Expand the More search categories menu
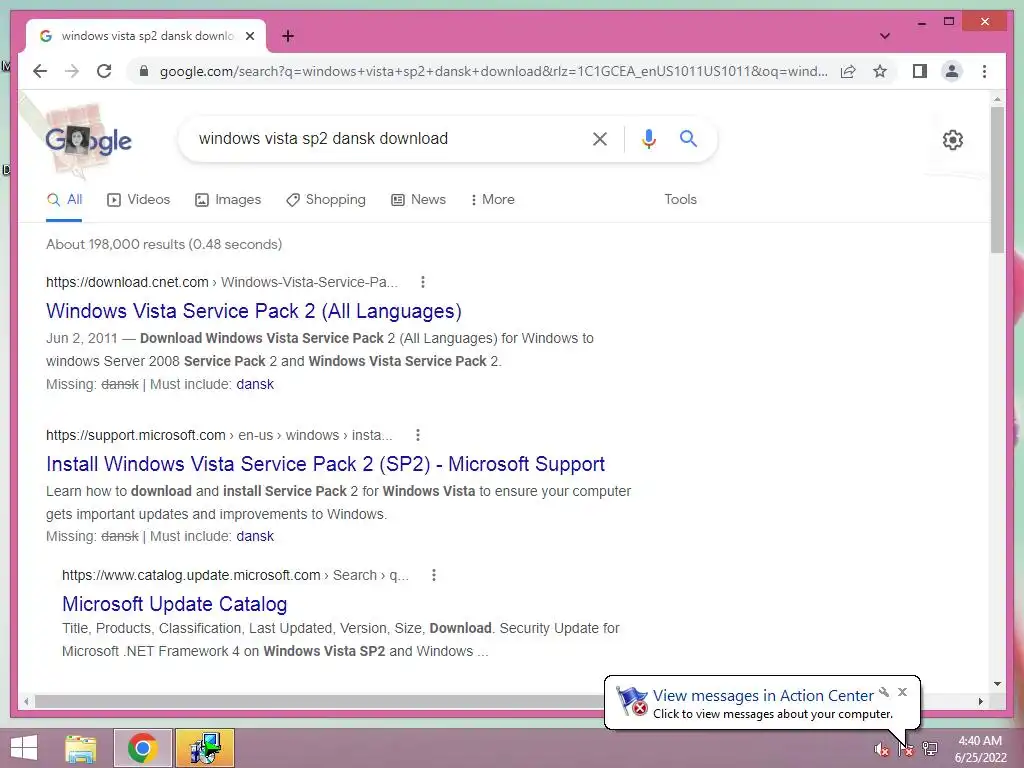Image resolution: width=1024 pixels, height=768 pixels. [492, 200]
